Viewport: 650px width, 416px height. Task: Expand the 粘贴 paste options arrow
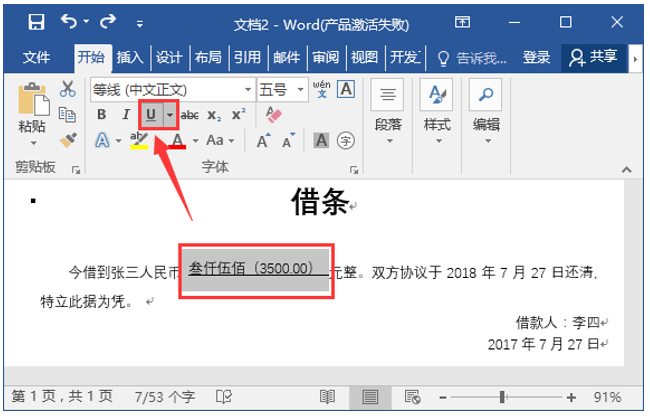click(33, 143)
